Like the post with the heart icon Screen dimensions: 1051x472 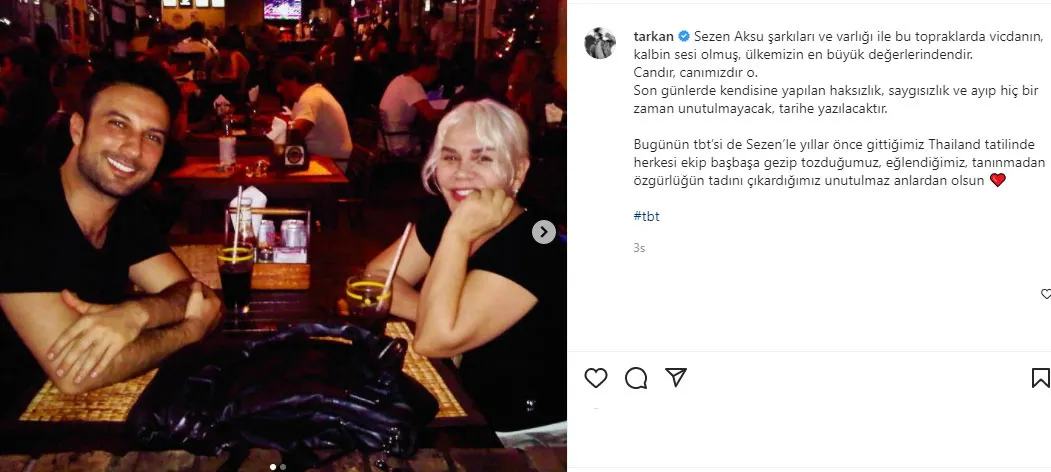click(x=595, y=378)
